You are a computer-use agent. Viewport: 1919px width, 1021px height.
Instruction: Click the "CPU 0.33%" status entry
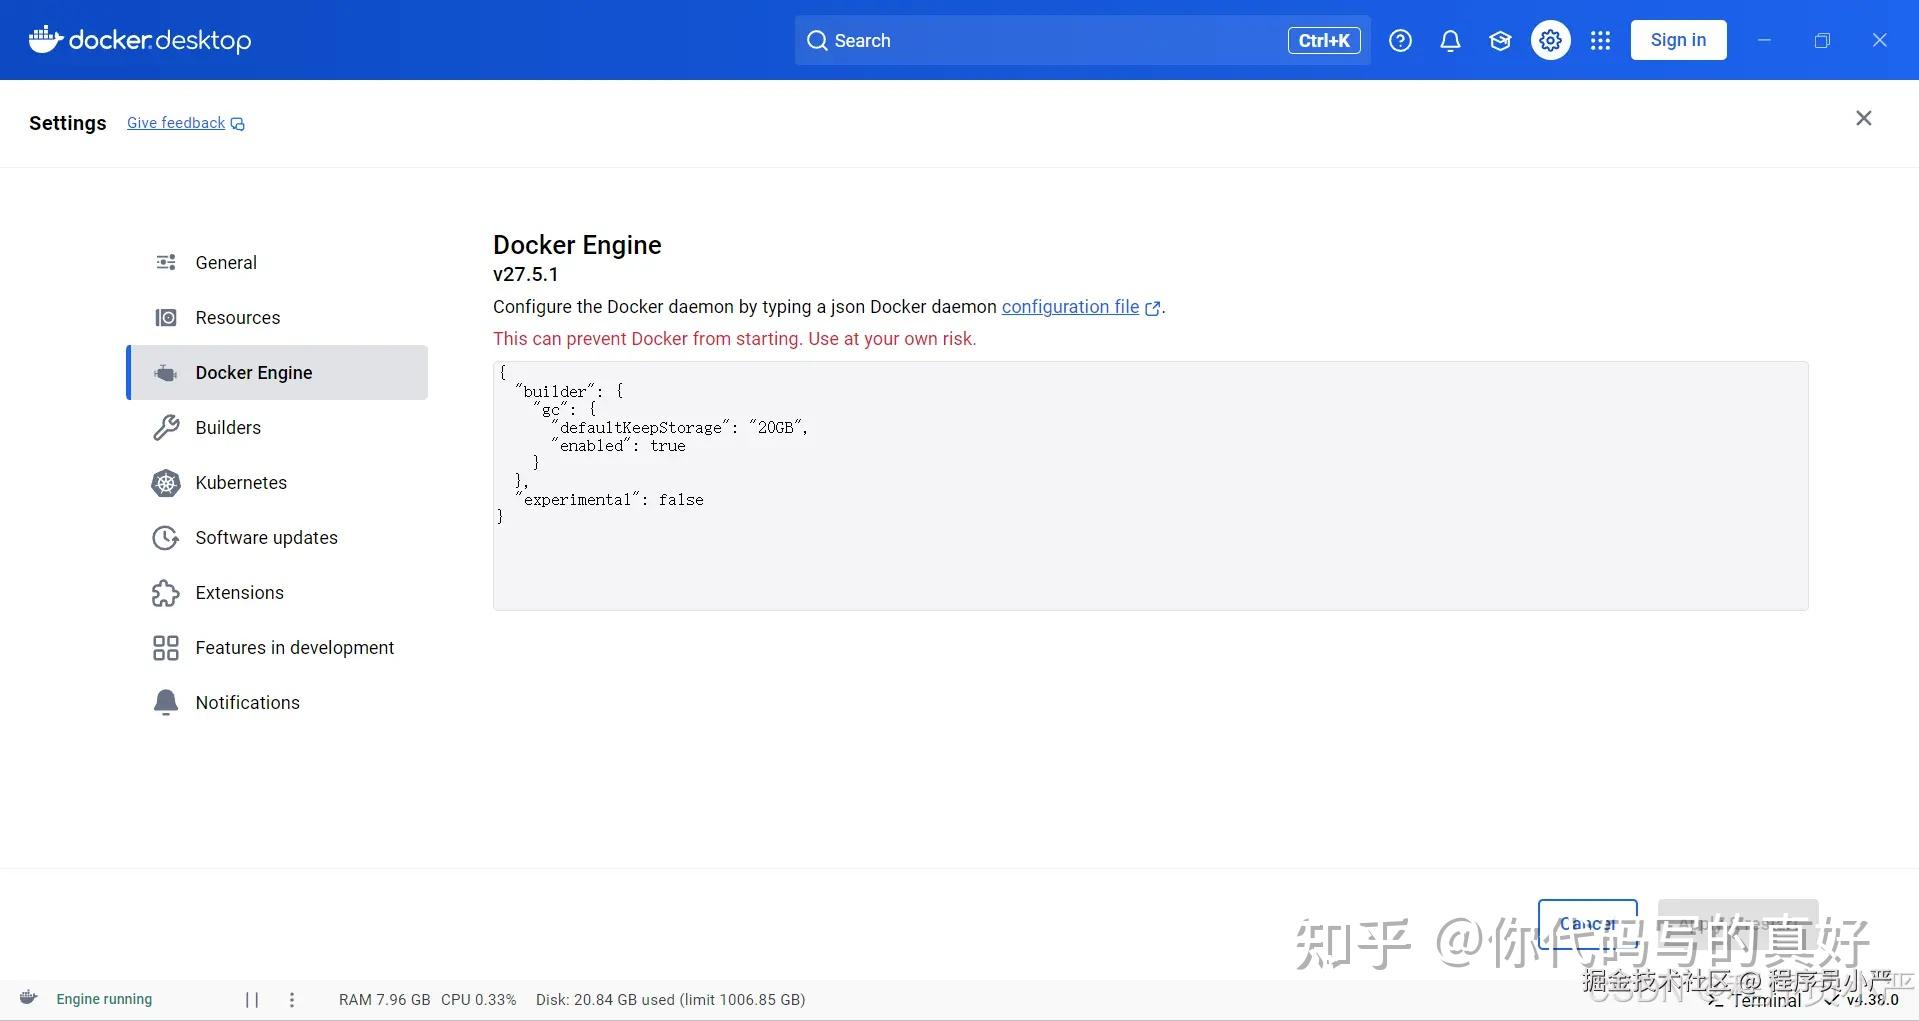pos(479,999)
